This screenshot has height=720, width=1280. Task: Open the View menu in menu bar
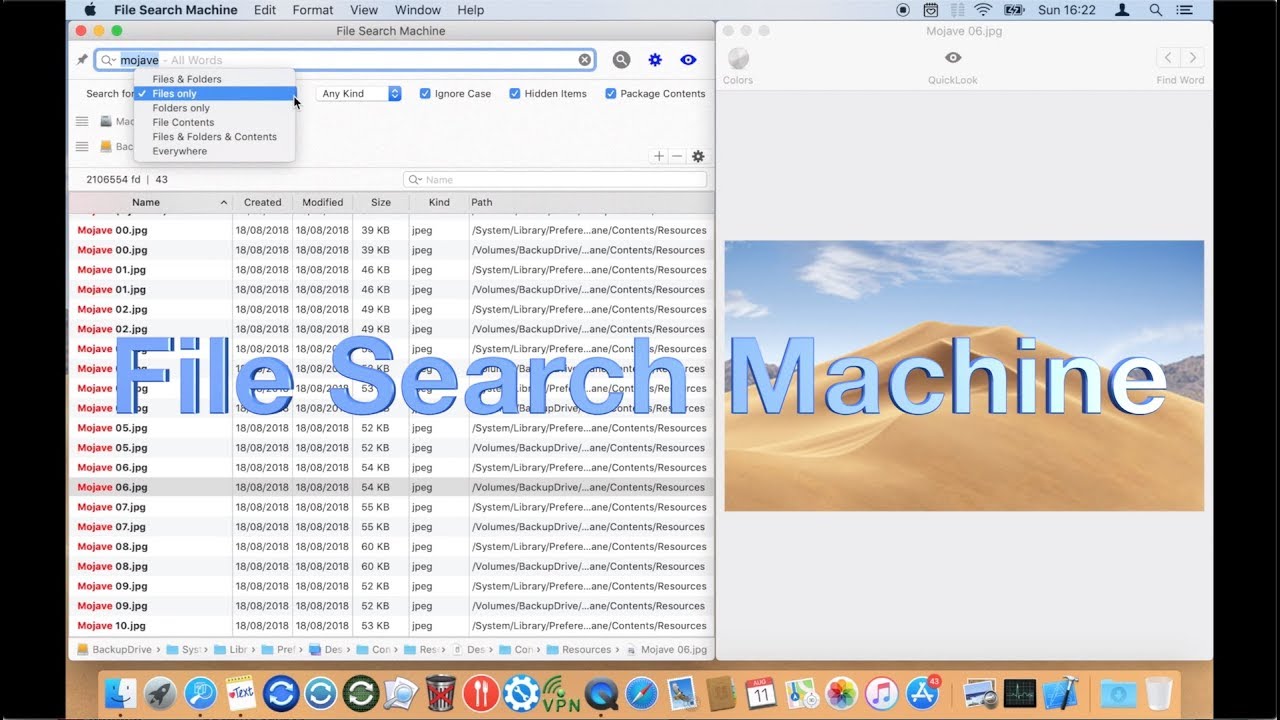[364, 10]
